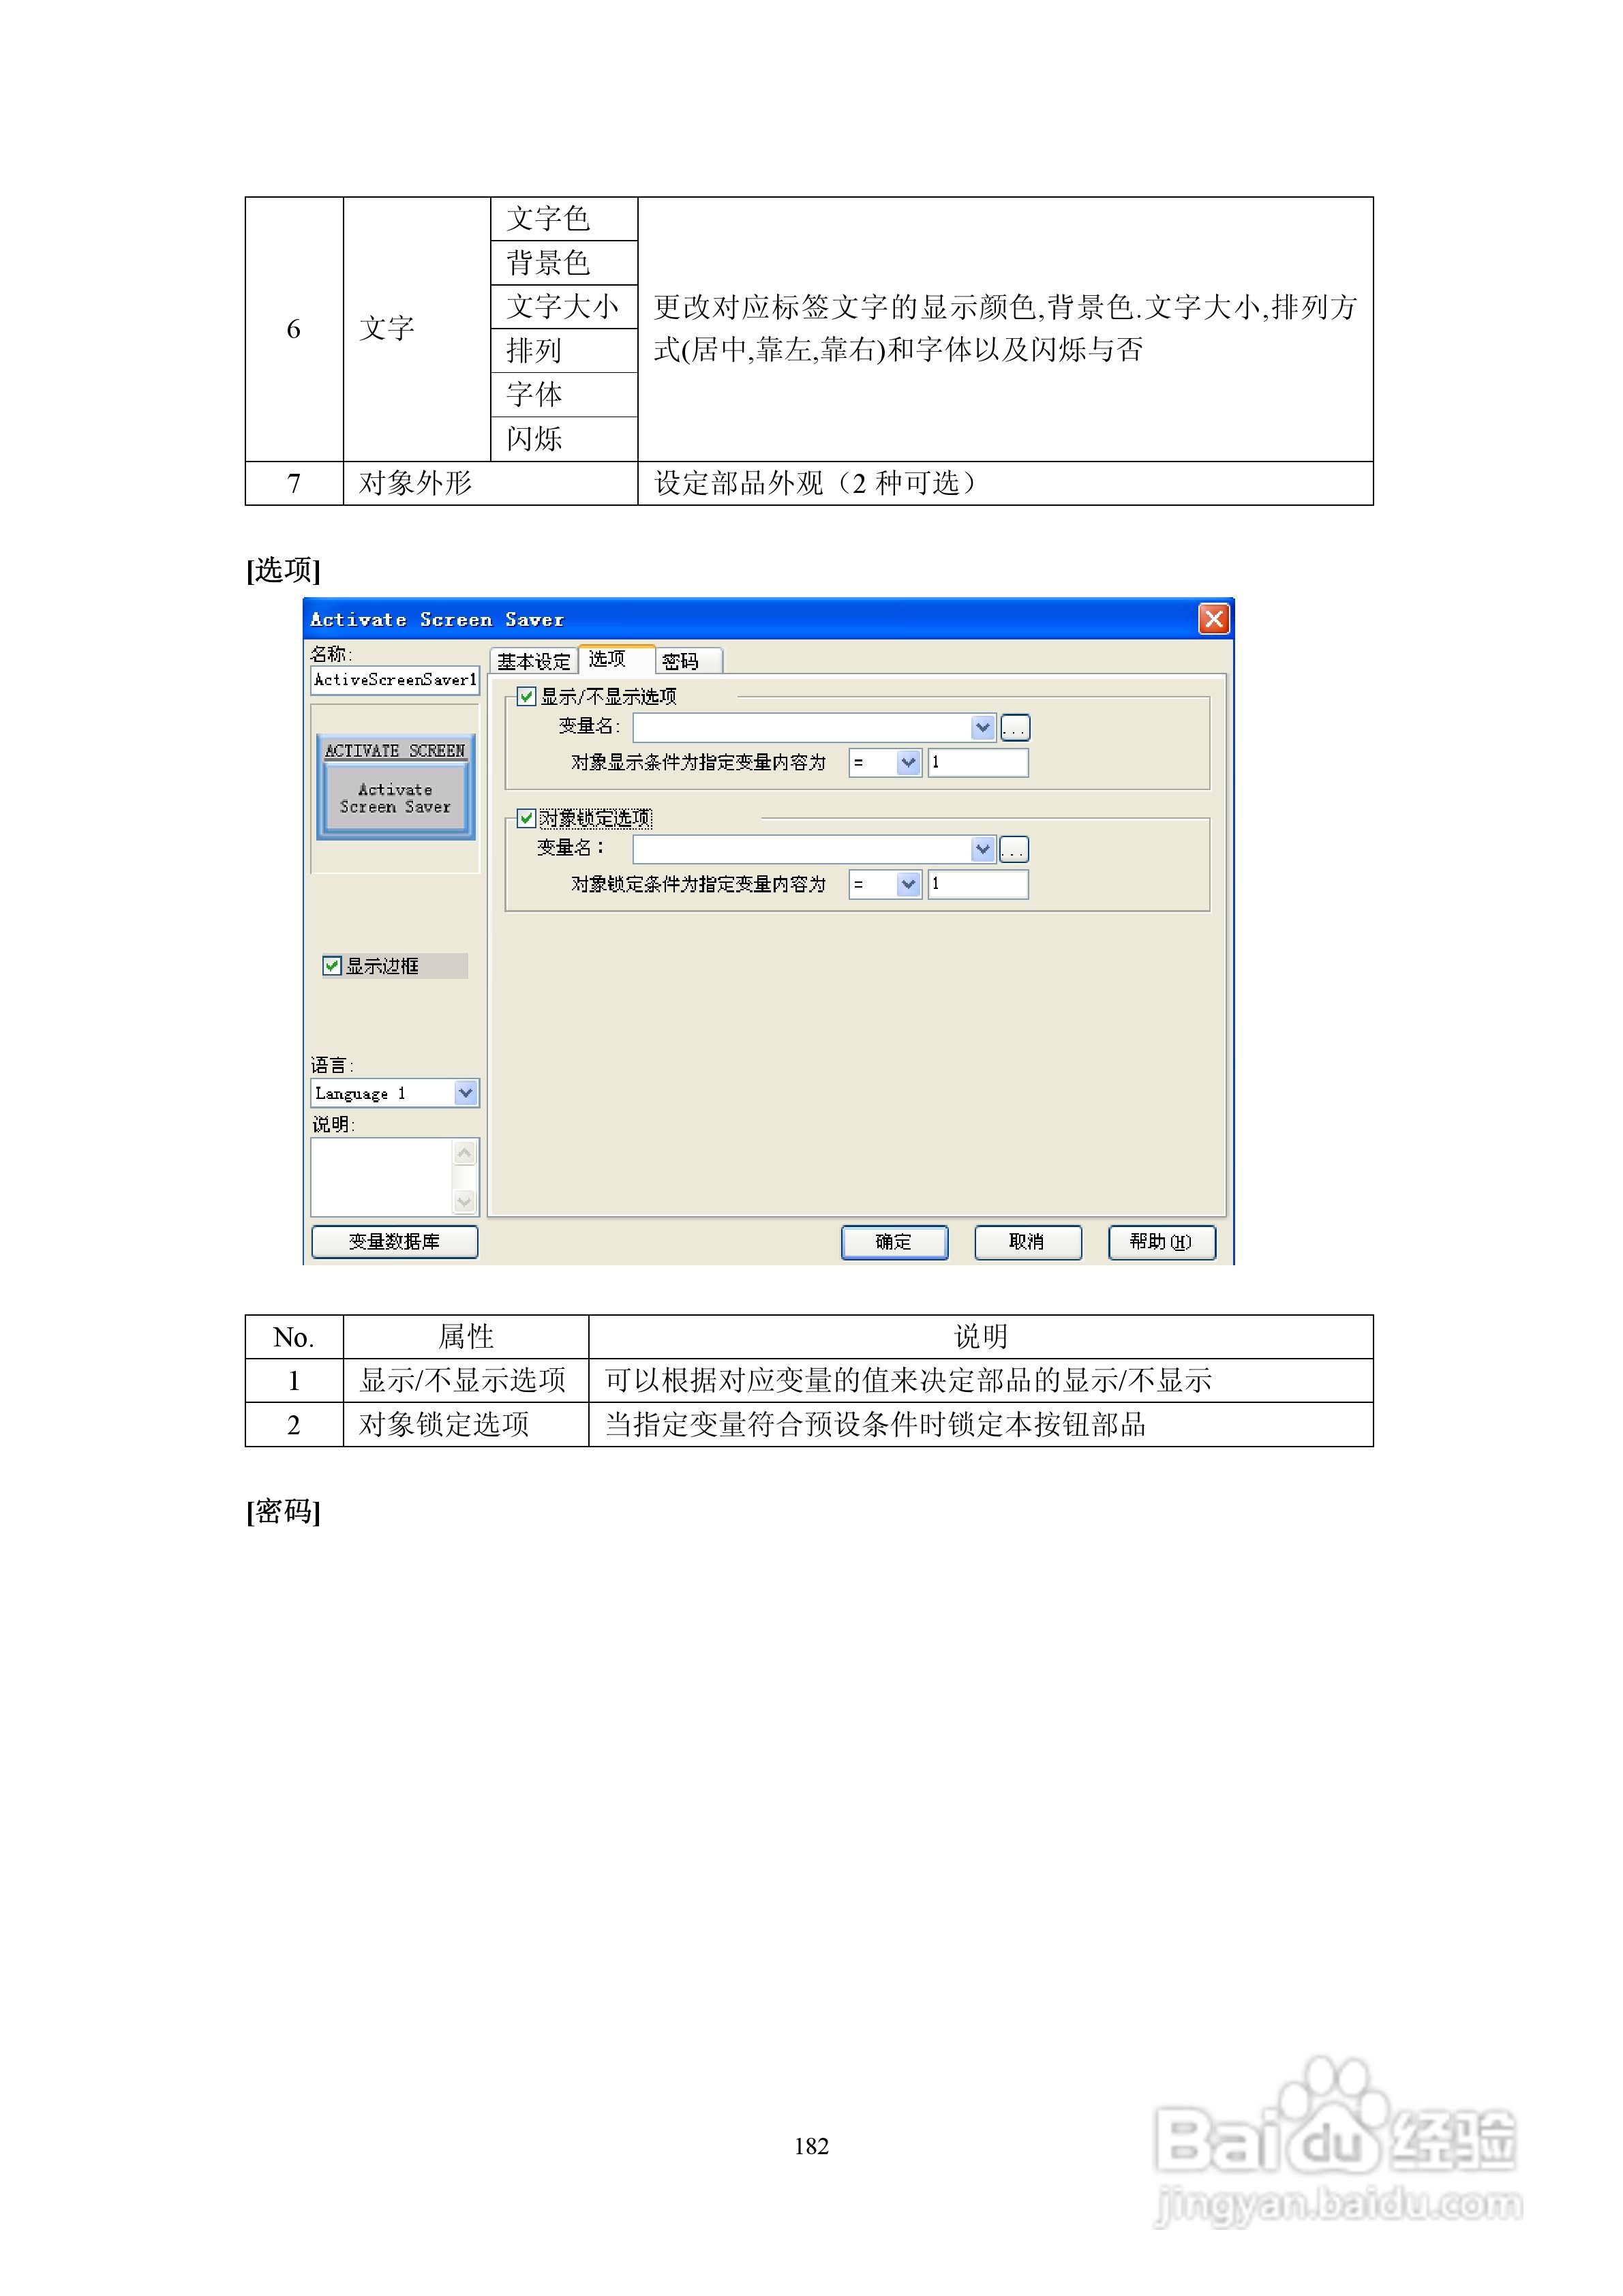Click the browse button beside display variable name
The width and height of the screenshot is (1623, 2296).
(x=1015, y=728)
